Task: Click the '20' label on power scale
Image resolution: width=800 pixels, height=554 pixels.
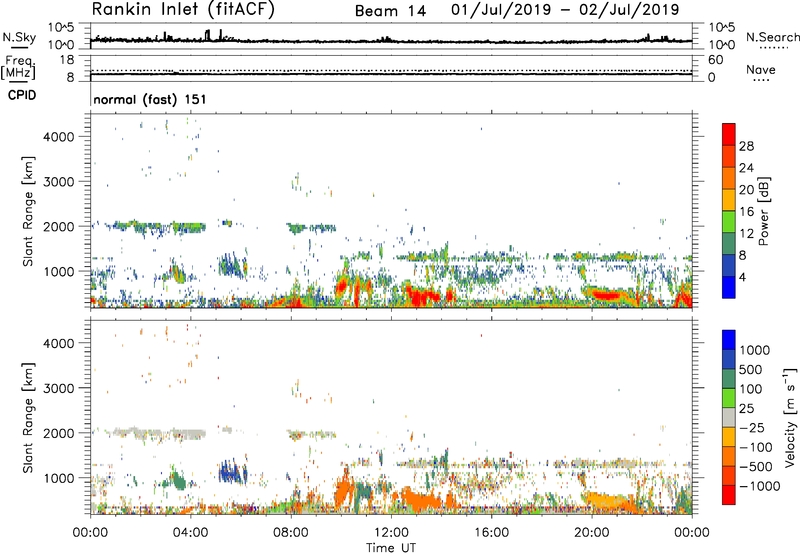Action: (x=746, y=190)
